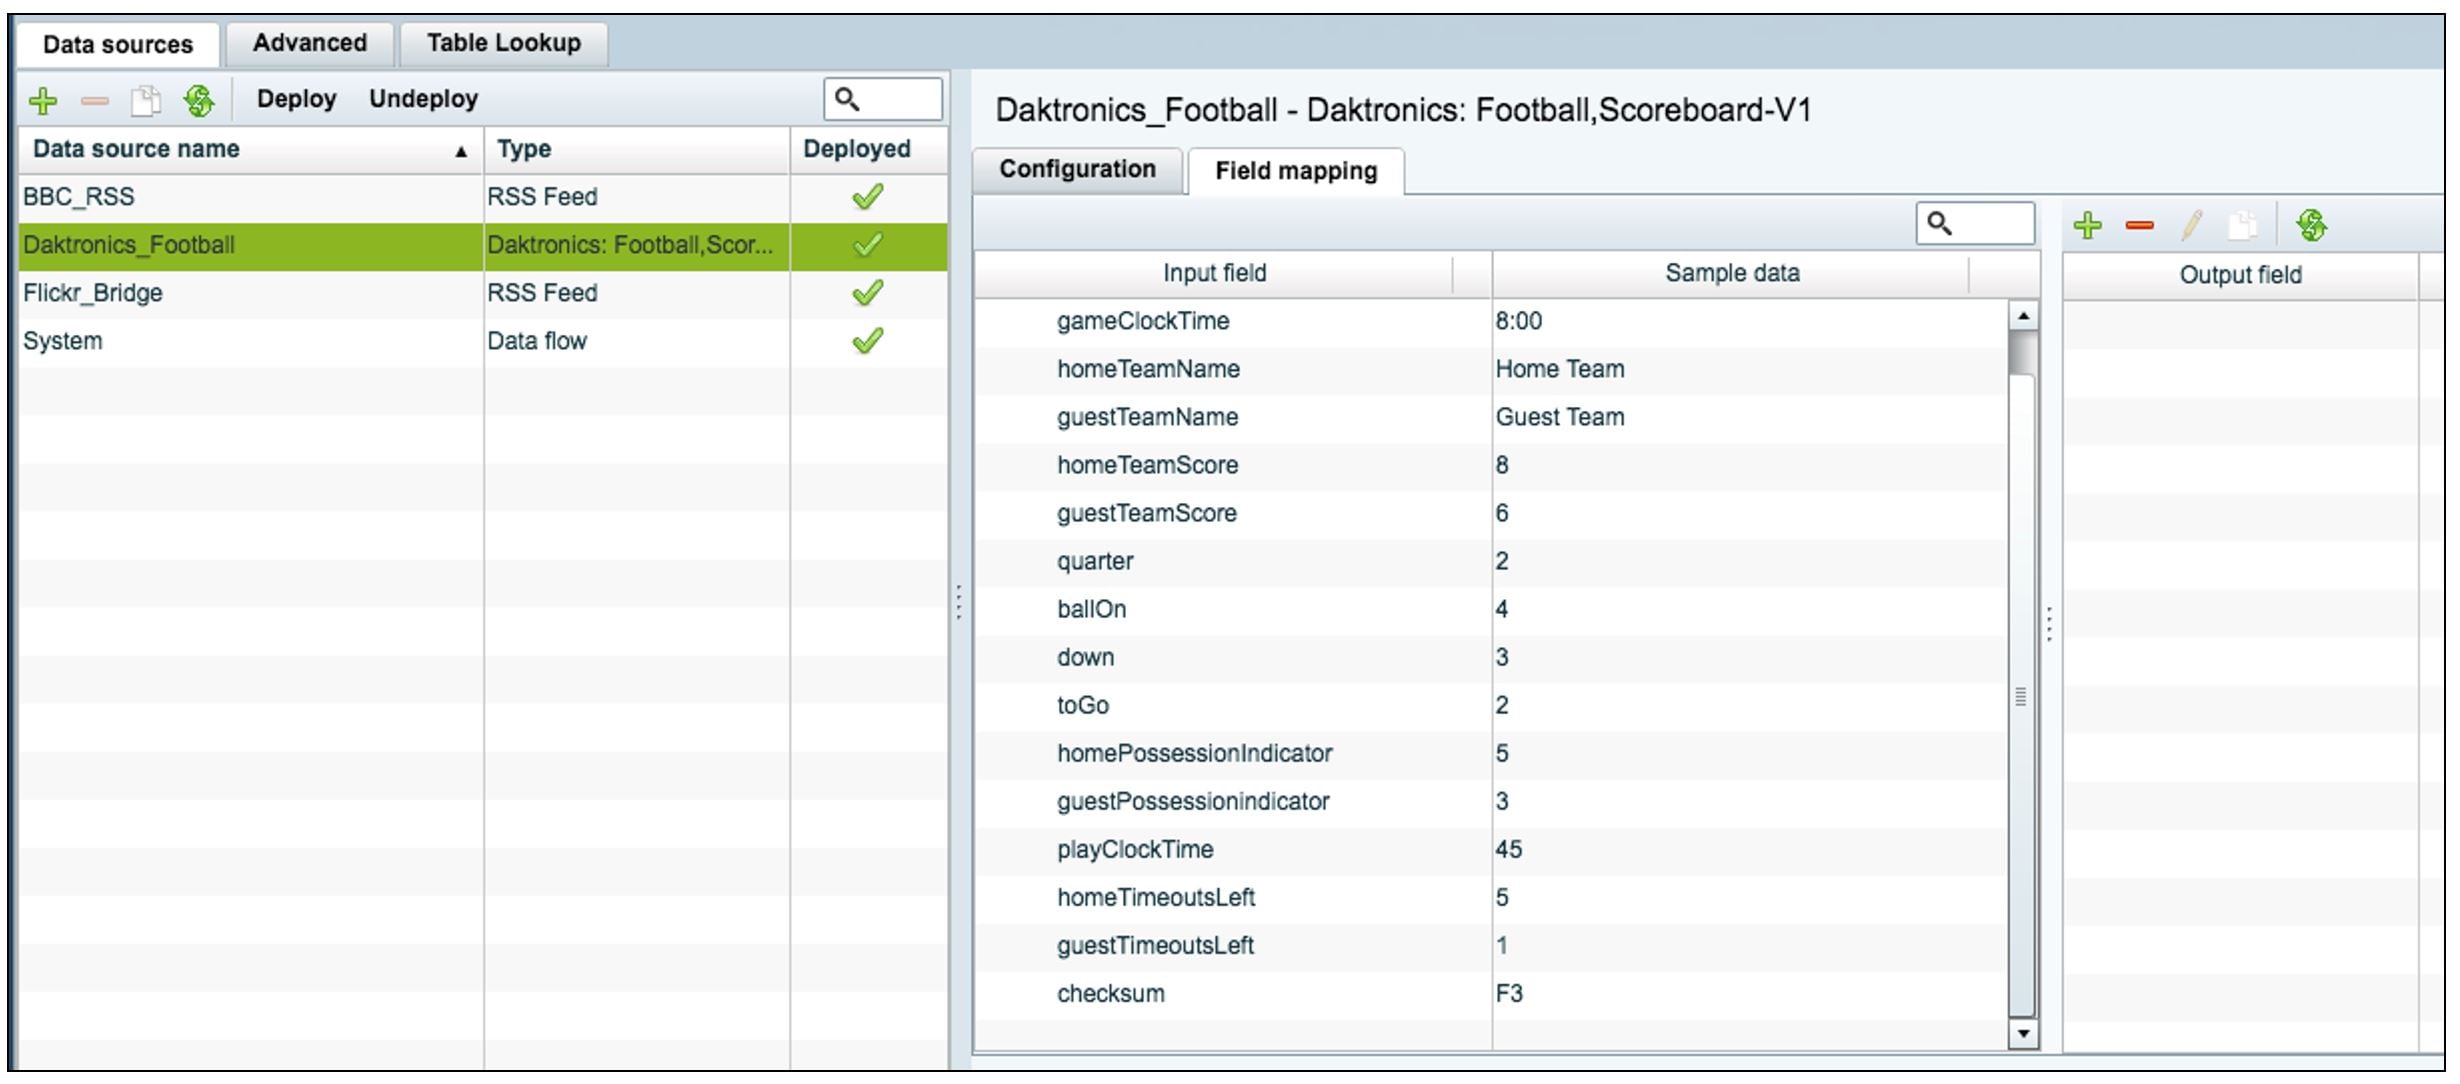Select the guestTeamScore input field
The width and height of the screenshot is (2460, 1084).
(x=1146, y=513)
